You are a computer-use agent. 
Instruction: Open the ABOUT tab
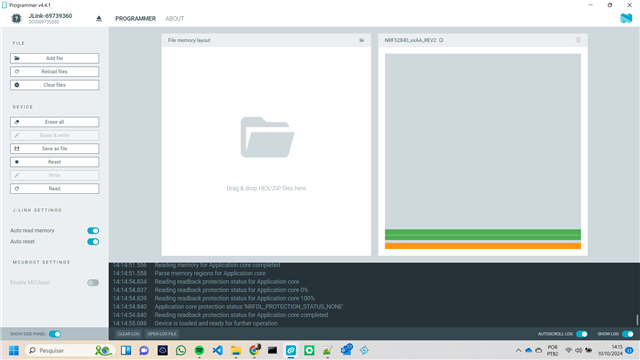click(175, 18)
